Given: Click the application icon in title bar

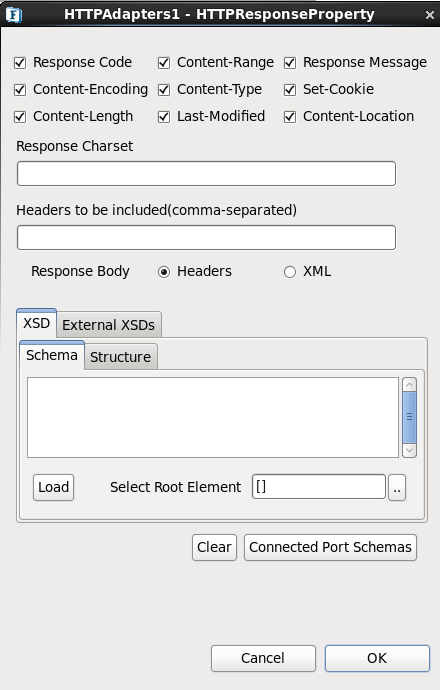Looking at the screenshot, I should tap(14, 15).
